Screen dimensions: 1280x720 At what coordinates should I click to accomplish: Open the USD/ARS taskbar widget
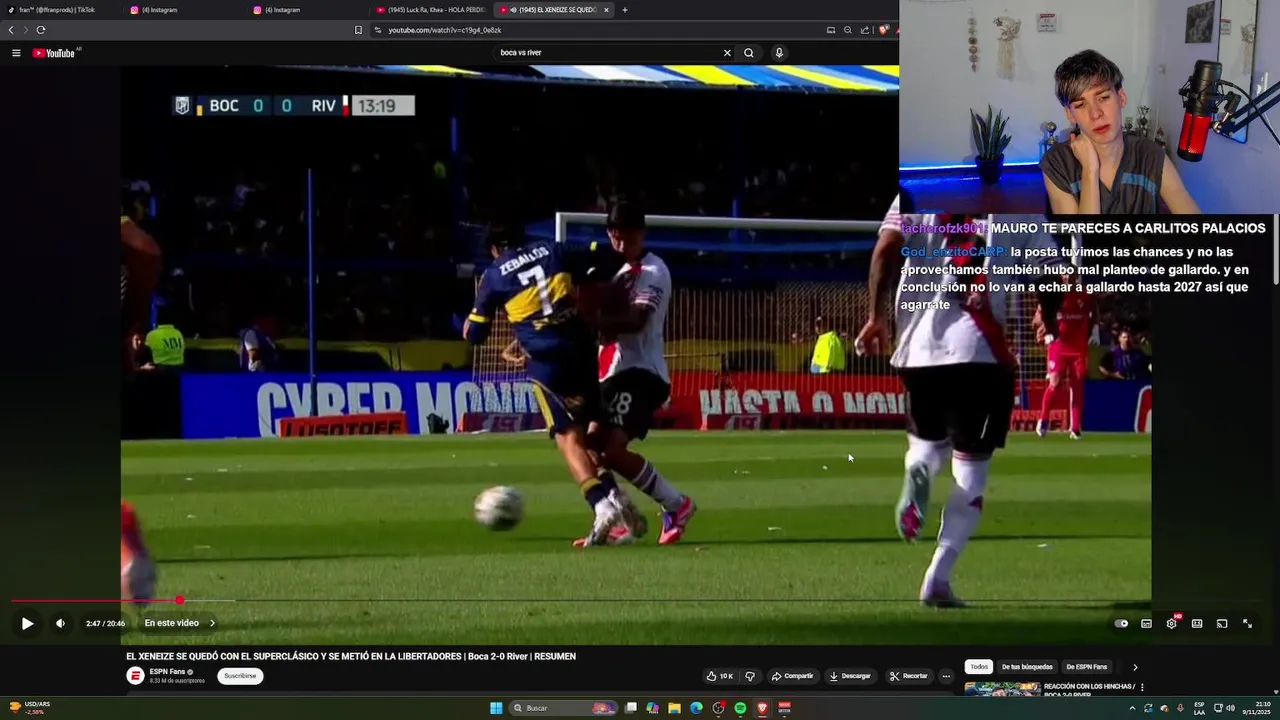coord(28,708)
